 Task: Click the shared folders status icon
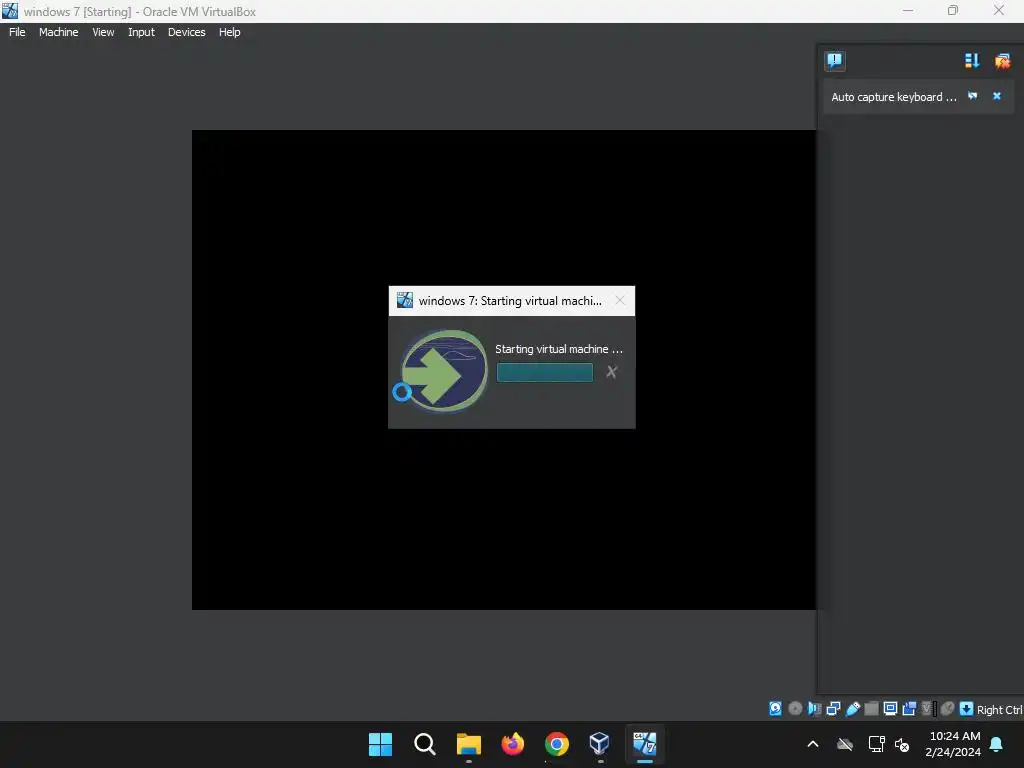click(871, 709)
